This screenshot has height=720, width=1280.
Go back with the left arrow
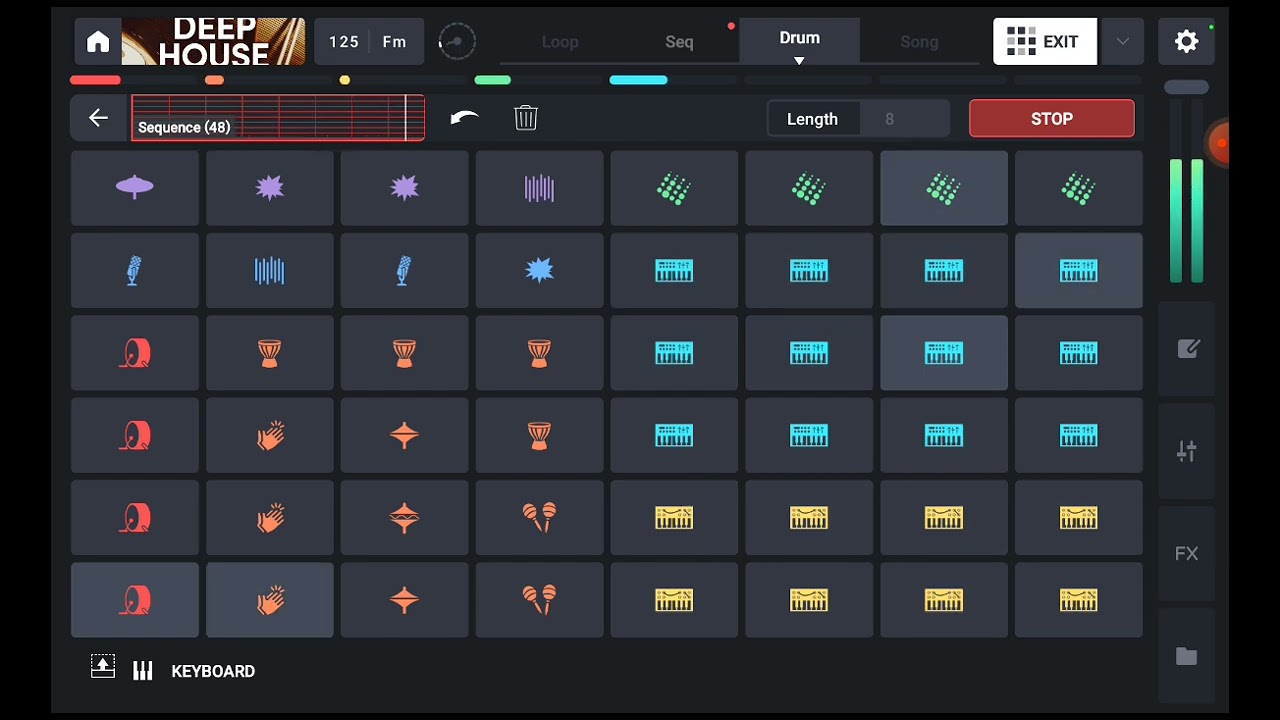coord(98,118)
